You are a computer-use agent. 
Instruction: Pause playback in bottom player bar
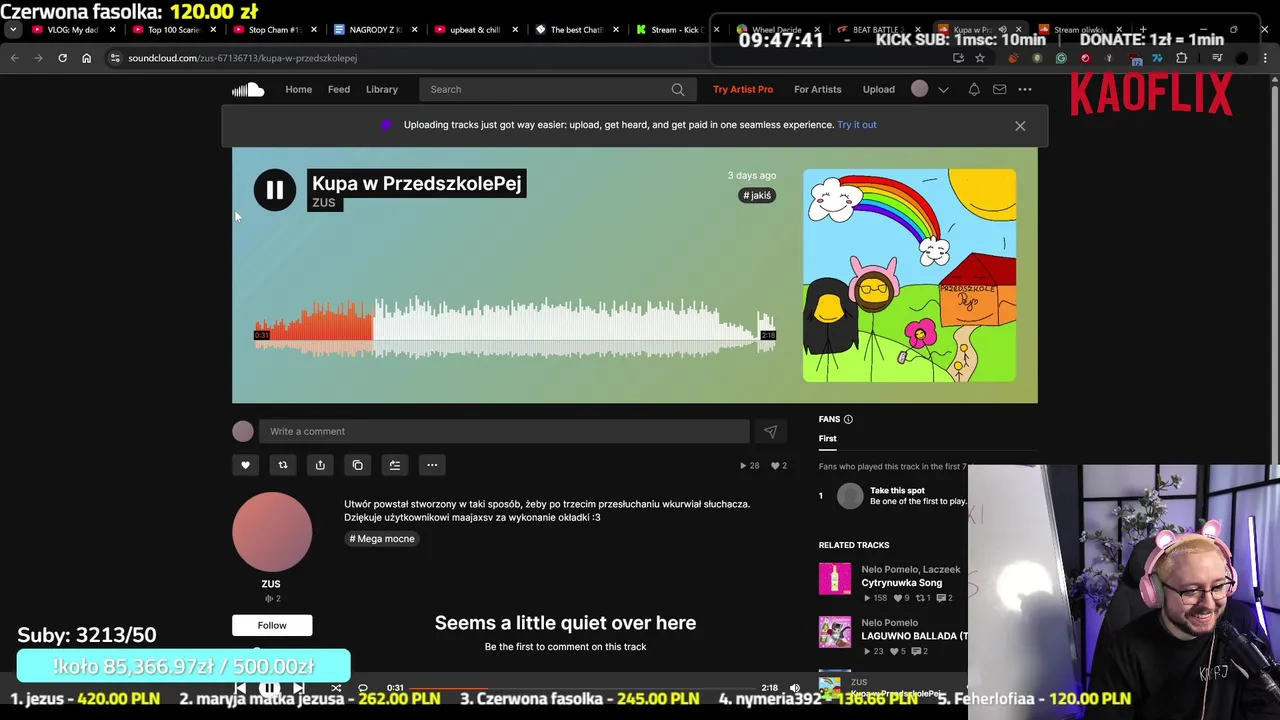pos(269,688)
